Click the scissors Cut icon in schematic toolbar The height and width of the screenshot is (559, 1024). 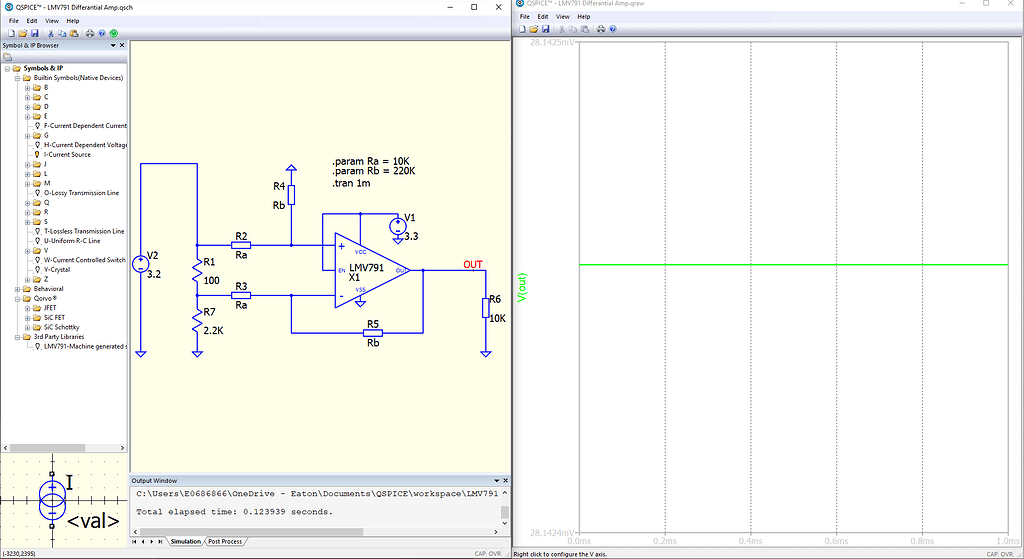49,33
